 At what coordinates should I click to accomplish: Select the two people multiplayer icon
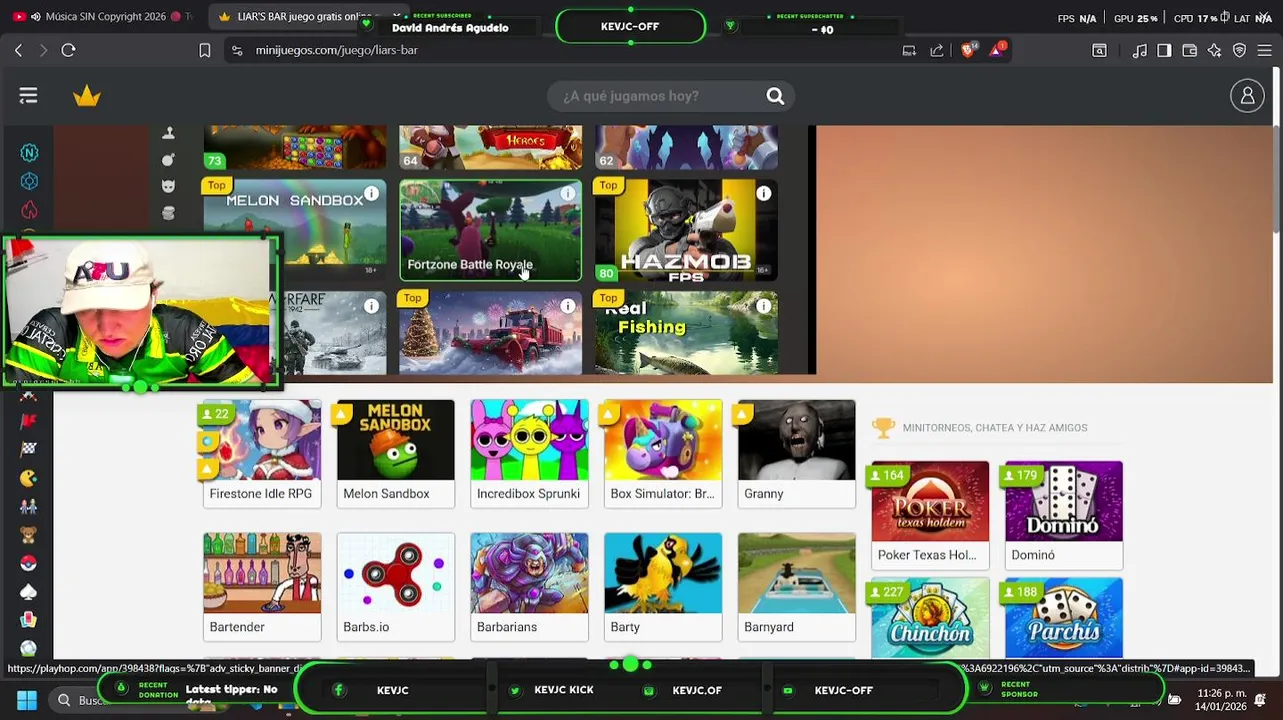[x=28, y=506]
